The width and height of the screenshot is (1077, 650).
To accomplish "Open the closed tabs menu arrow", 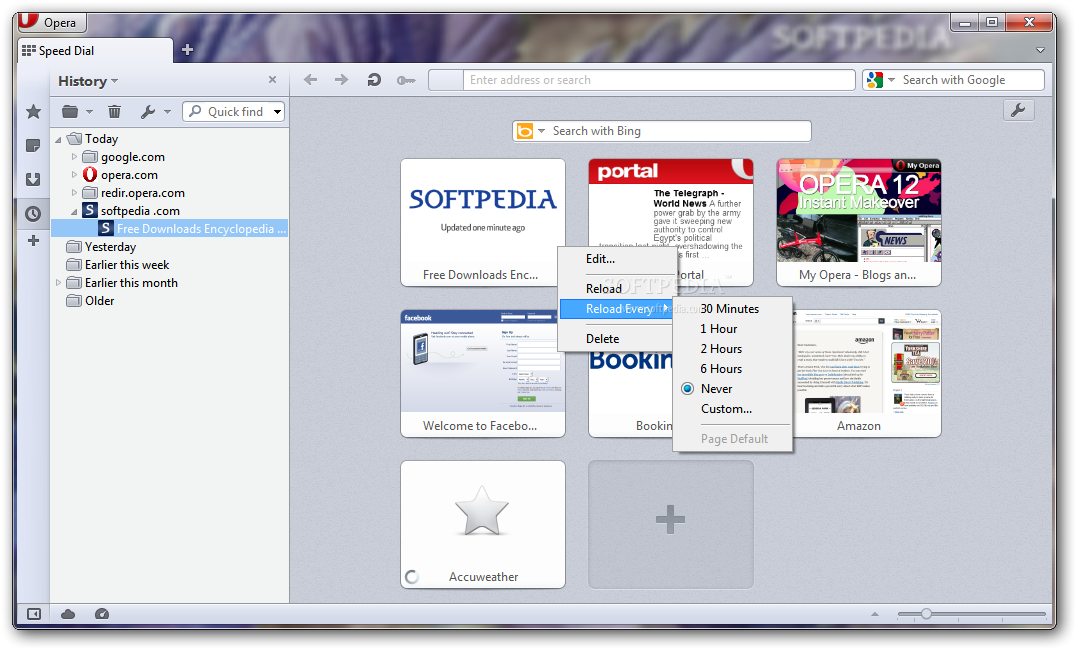I will point(1041,50).
